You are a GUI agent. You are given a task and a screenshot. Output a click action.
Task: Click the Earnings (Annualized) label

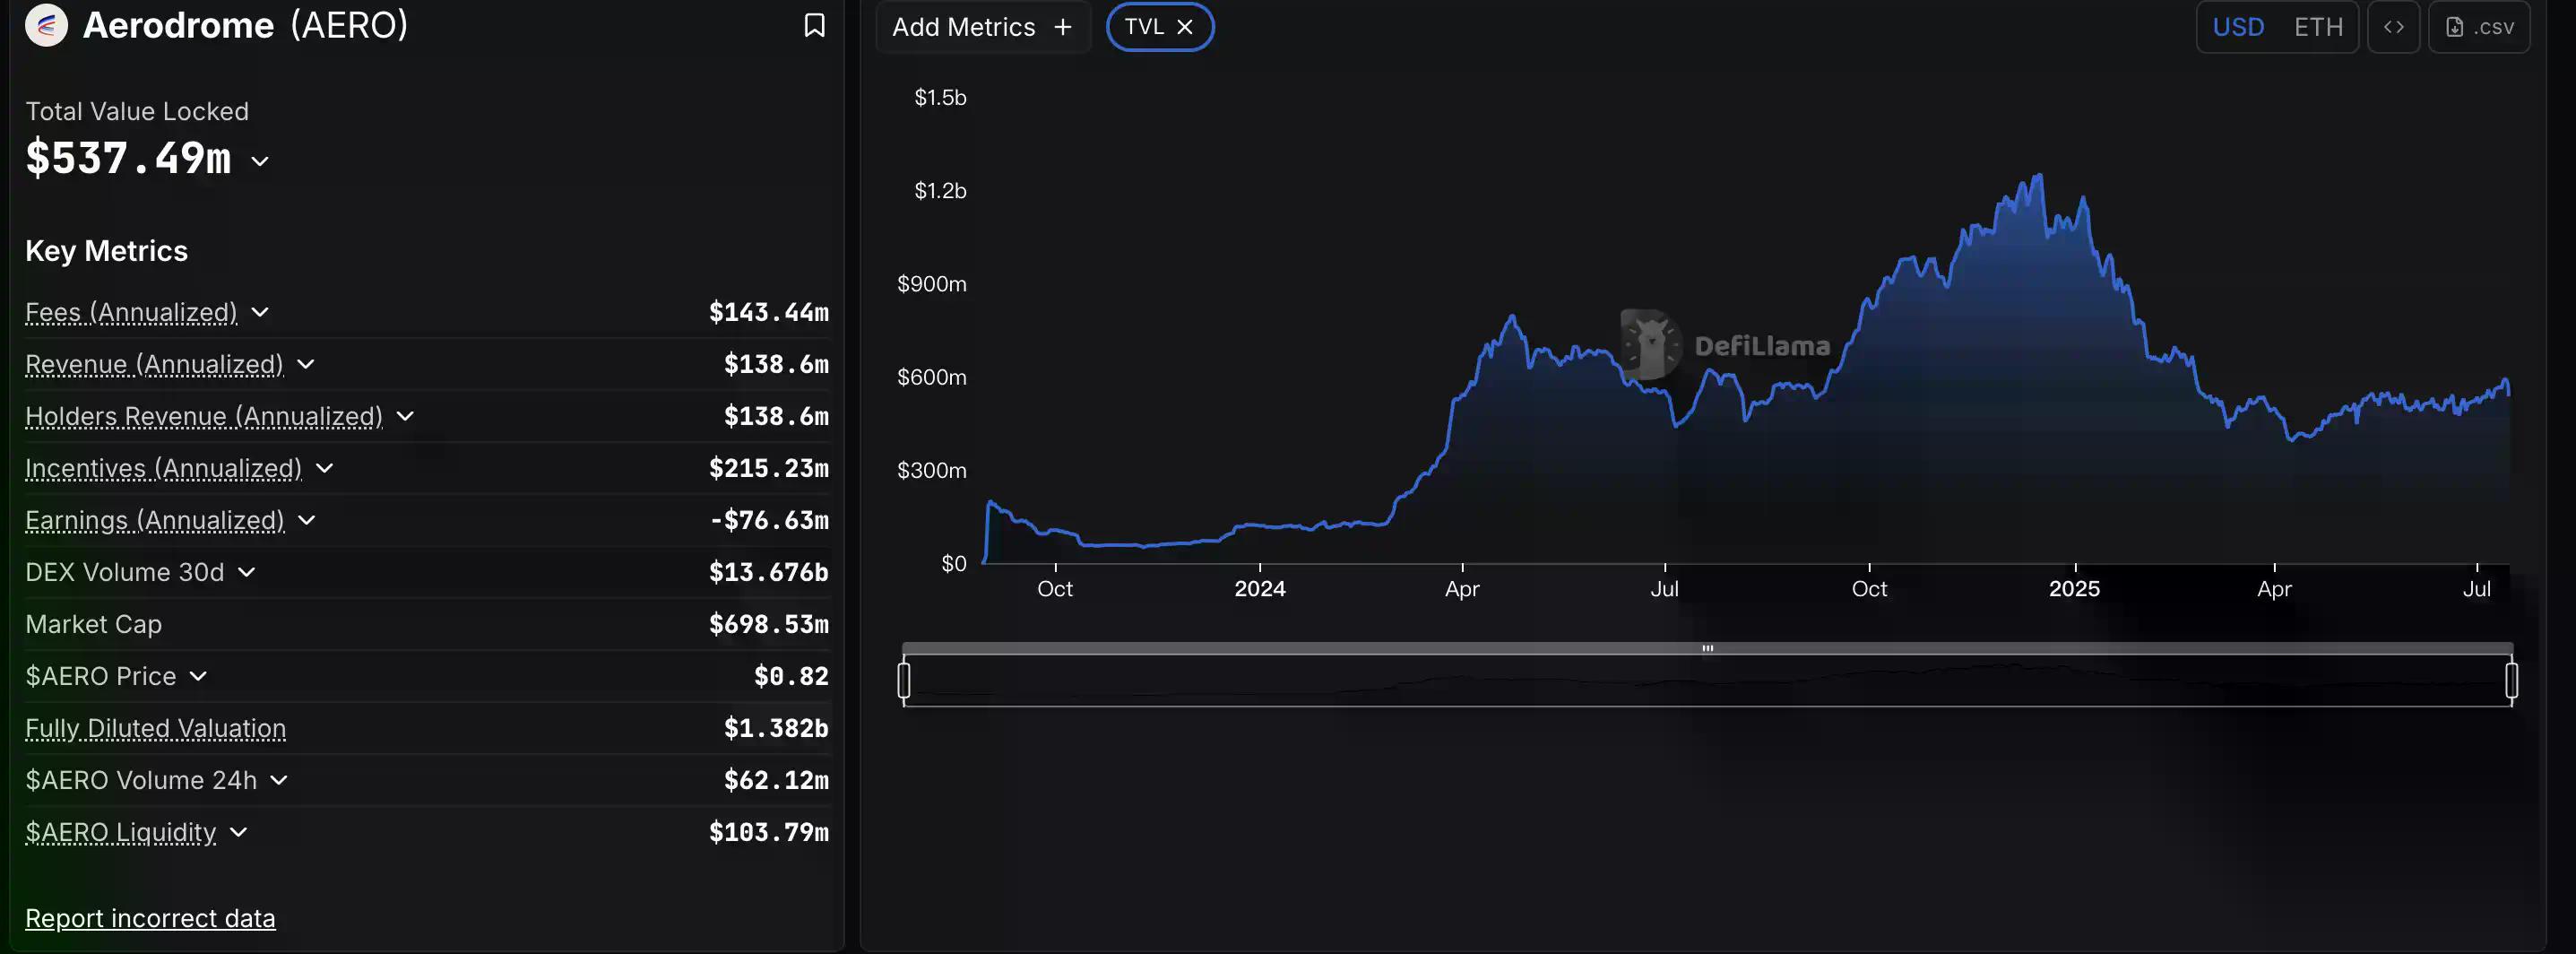[155, 520]
